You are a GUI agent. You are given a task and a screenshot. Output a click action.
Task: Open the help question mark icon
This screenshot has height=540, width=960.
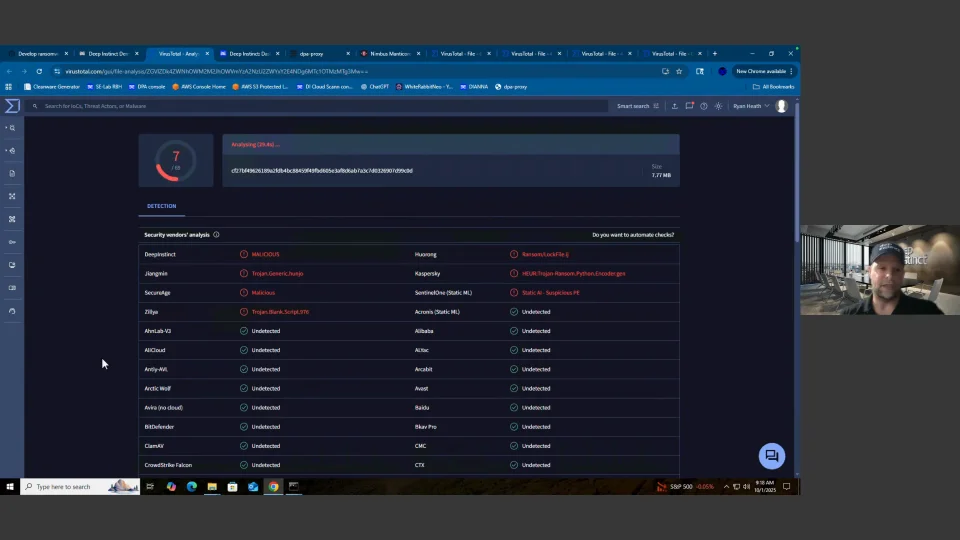[x=704, y=106]
